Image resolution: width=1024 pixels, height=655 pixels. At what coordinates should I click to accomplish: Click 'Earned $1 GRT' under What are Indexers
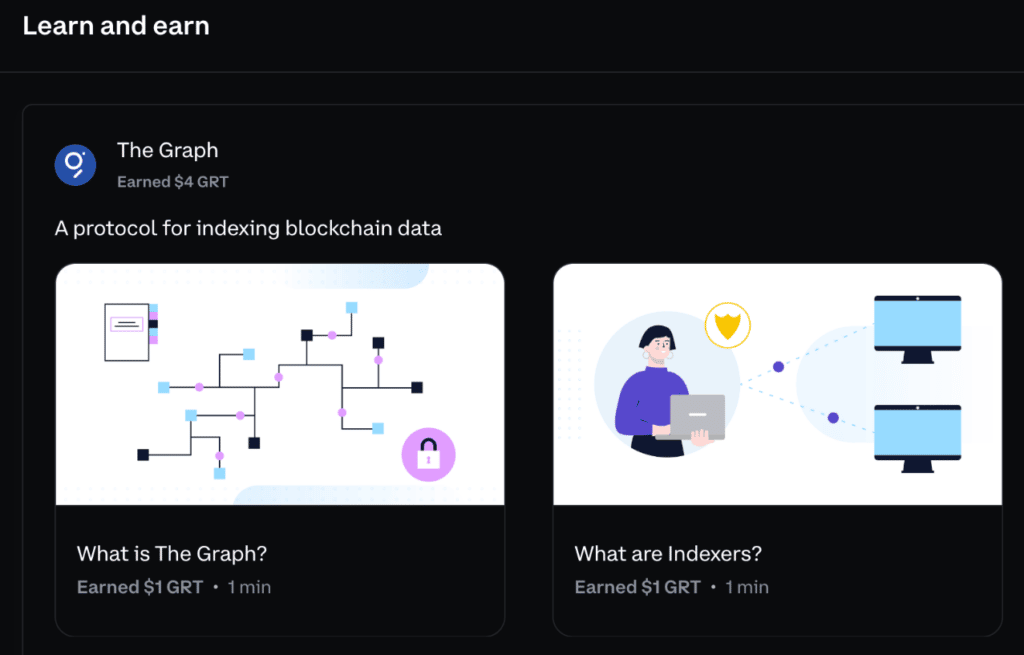(637, 587)
